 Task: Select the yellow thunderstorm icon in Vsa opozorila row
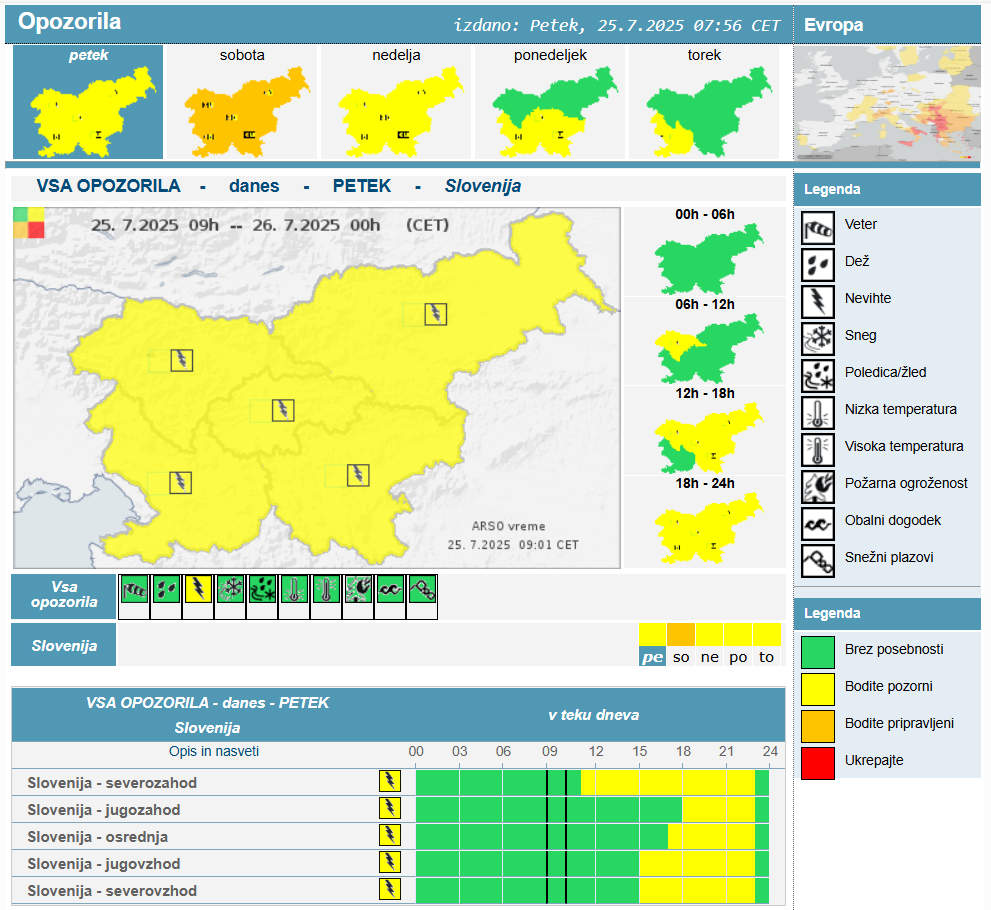pyautogui.click(x=198, y=589)
